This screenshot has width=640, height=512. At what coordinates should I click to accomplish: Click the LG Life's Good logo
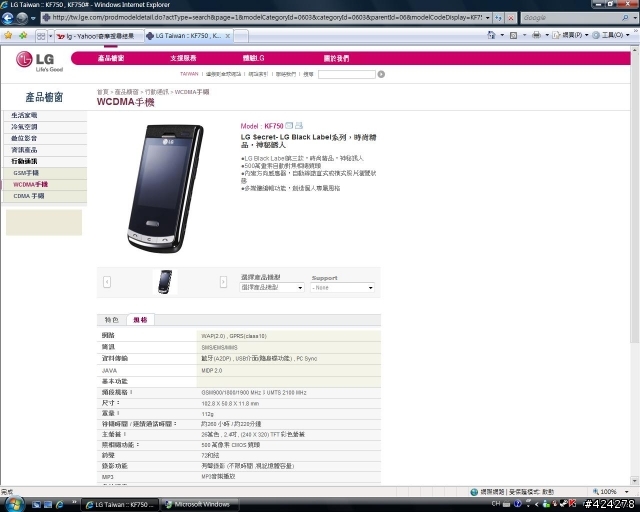(40, 61)
